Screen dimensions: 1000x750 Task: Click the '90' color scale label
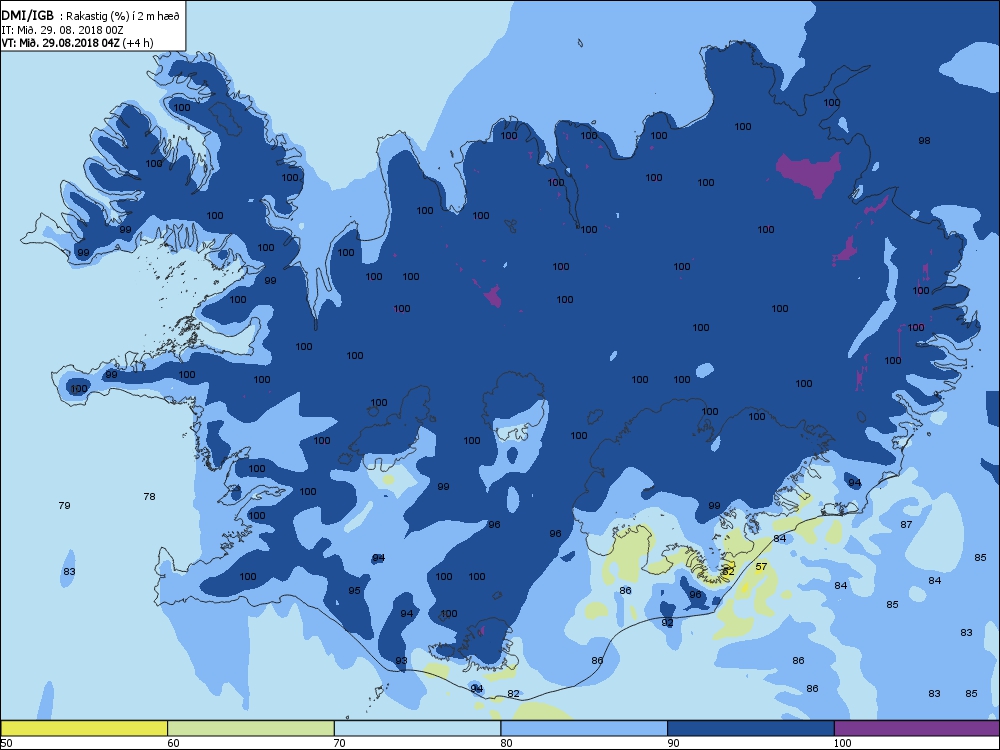(x=673, y=743)
